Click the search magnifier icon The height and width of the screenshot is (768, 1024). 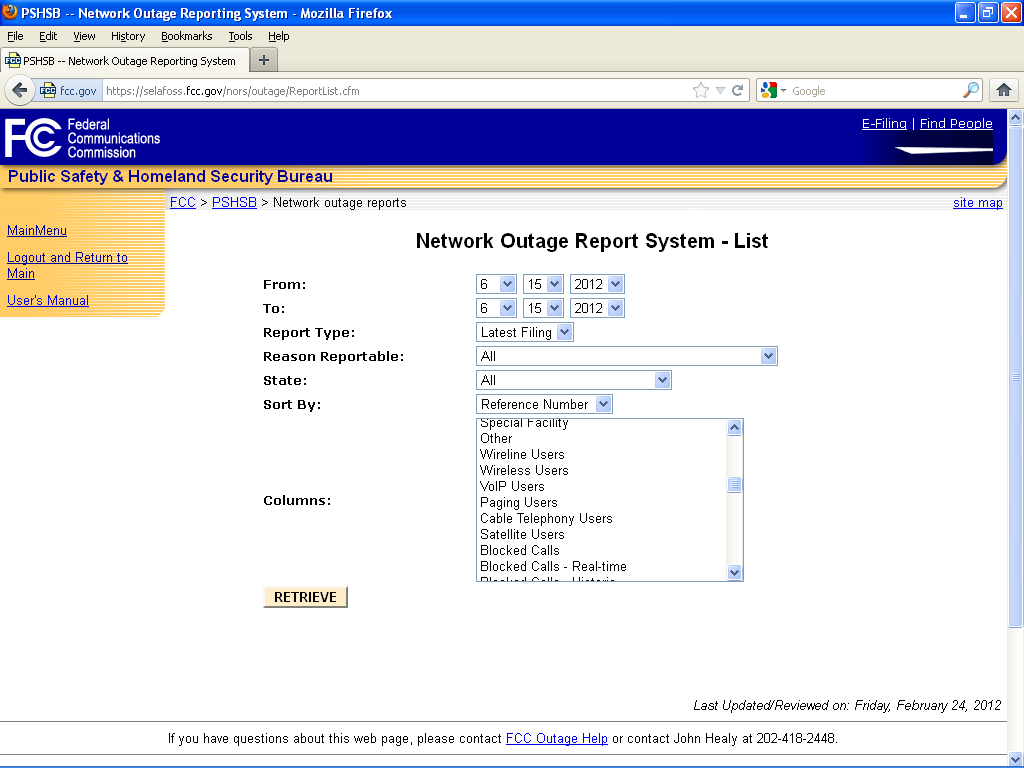point(971,90)
